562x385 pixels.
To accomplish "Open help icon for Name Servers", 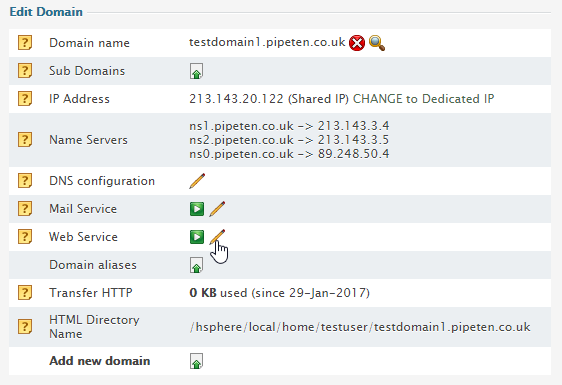I will coord(25,140).
